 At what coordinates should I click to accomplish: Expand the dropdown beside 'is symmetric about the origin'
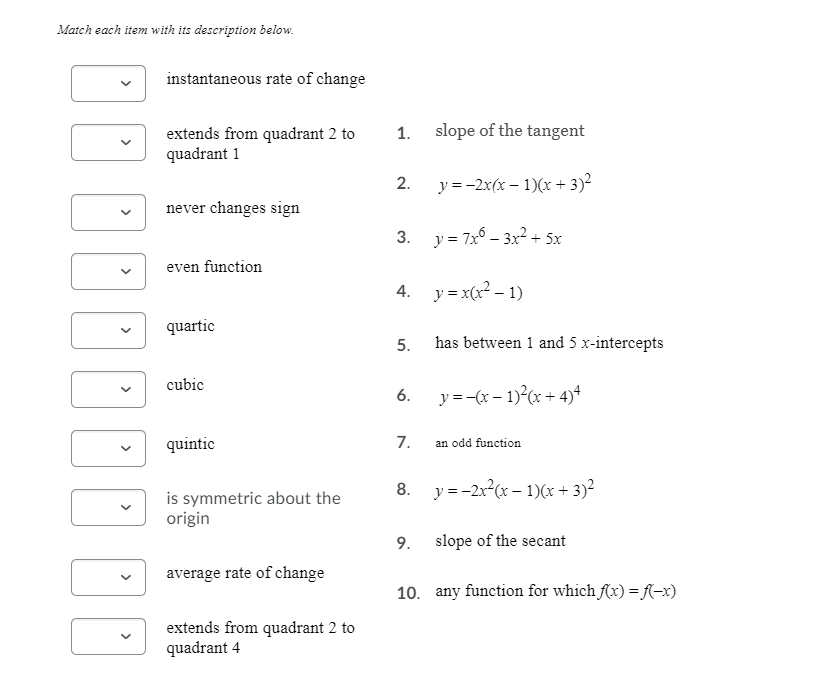pyautogui.click(x=108, y=508)
